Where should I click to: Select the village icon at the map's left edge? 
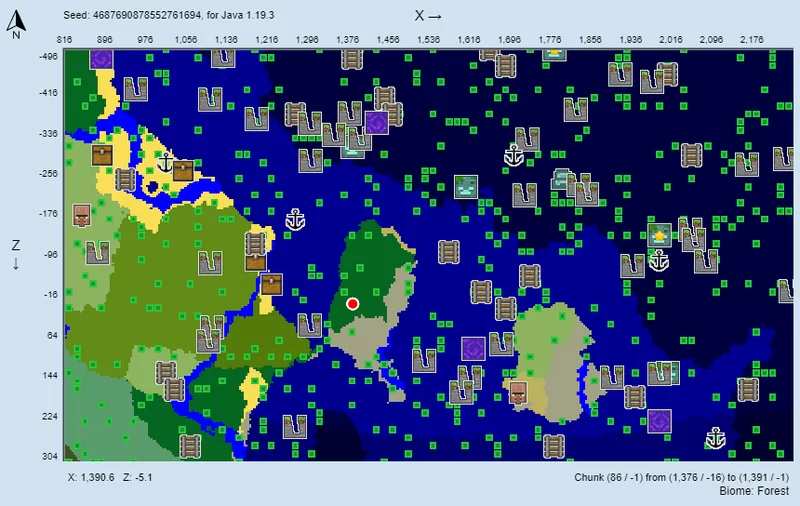(82, 215)
